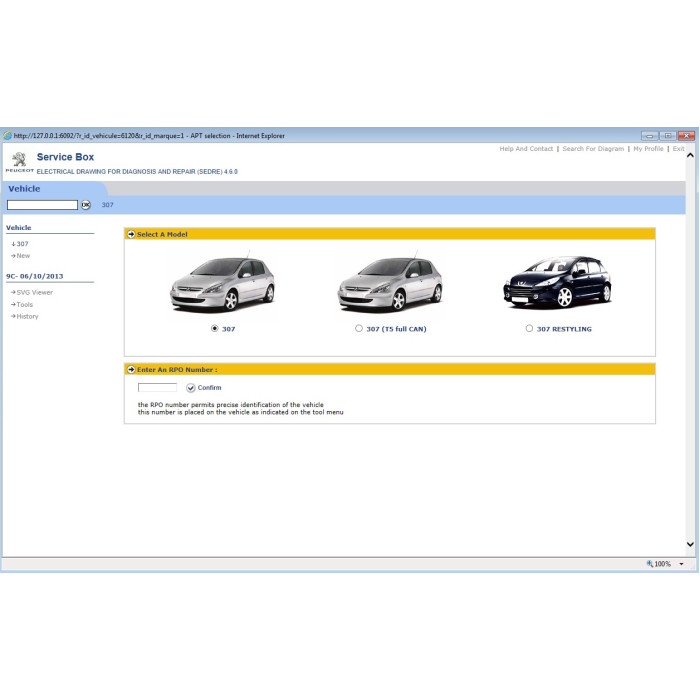
Task: Click the scrollbar down arrow
Action: 690,544
